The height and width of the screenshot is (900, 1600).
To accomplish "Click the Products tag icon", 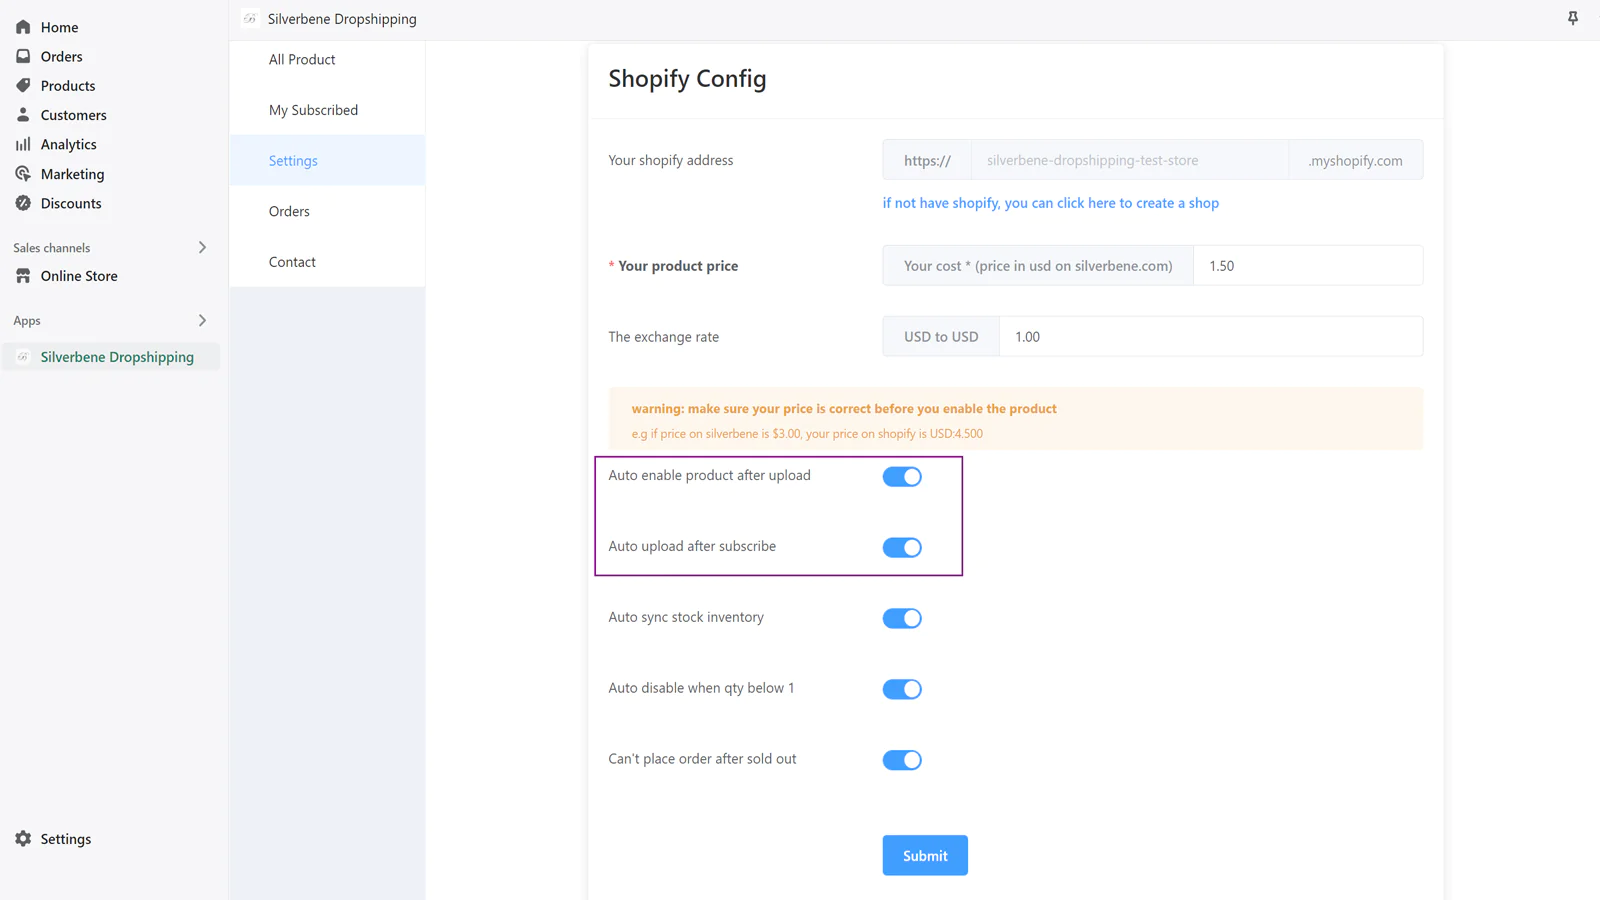I will point(23,86).
